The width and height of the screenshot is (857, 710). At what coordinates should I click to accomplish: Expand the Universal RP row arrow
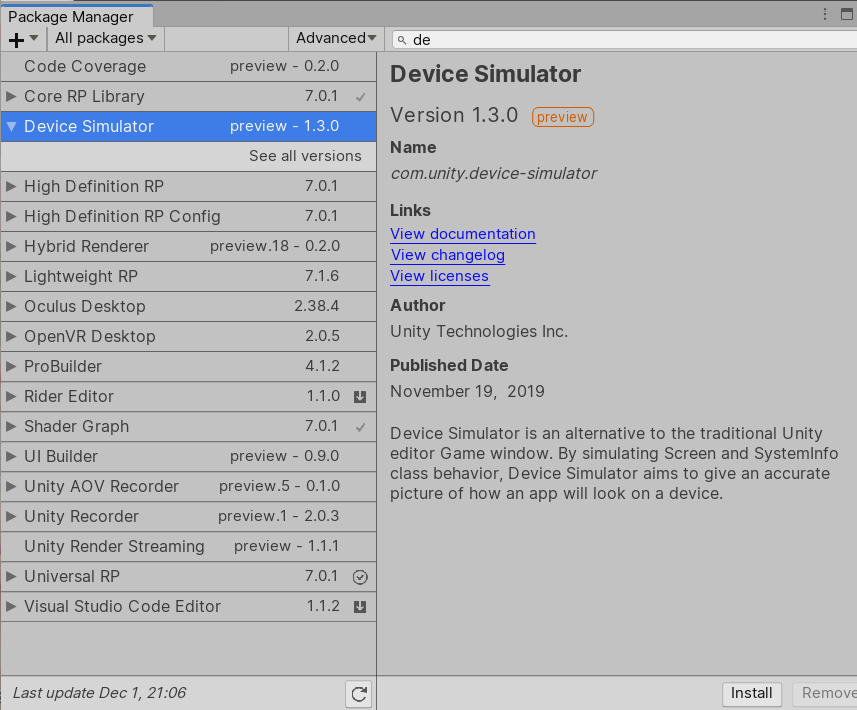point(11,577)
